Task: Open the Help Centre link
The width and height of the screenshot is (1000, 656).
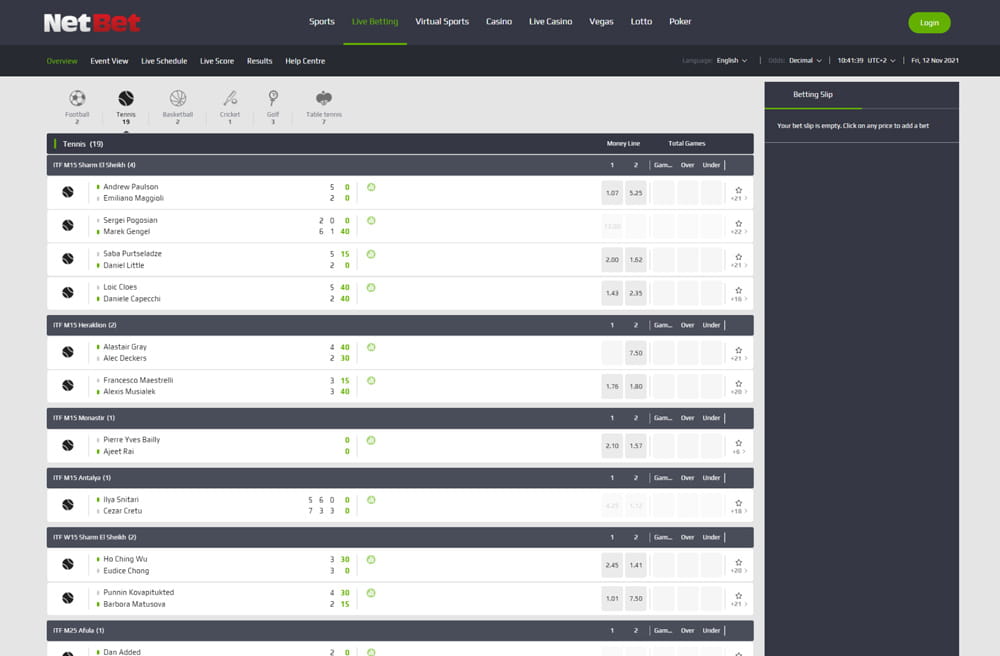Action: click(305, 61)
